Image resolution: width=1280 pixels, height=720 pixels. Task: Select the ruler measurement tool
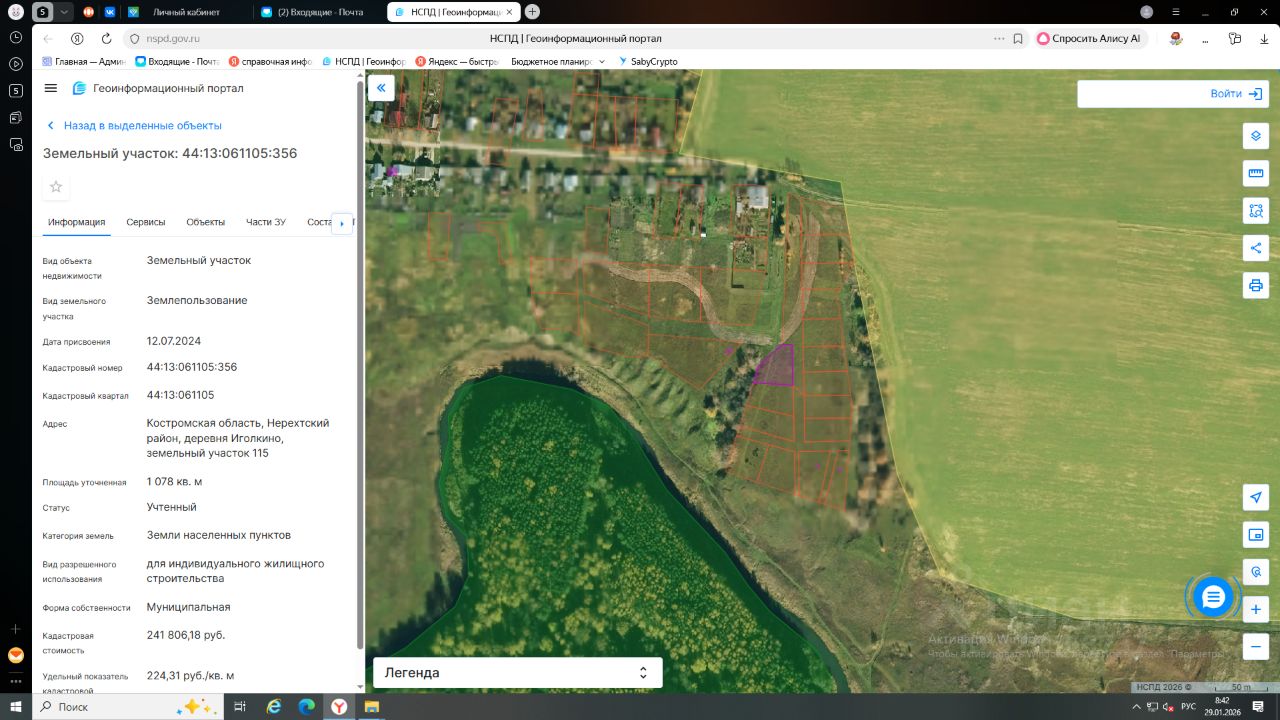(x=1256, y=174)
